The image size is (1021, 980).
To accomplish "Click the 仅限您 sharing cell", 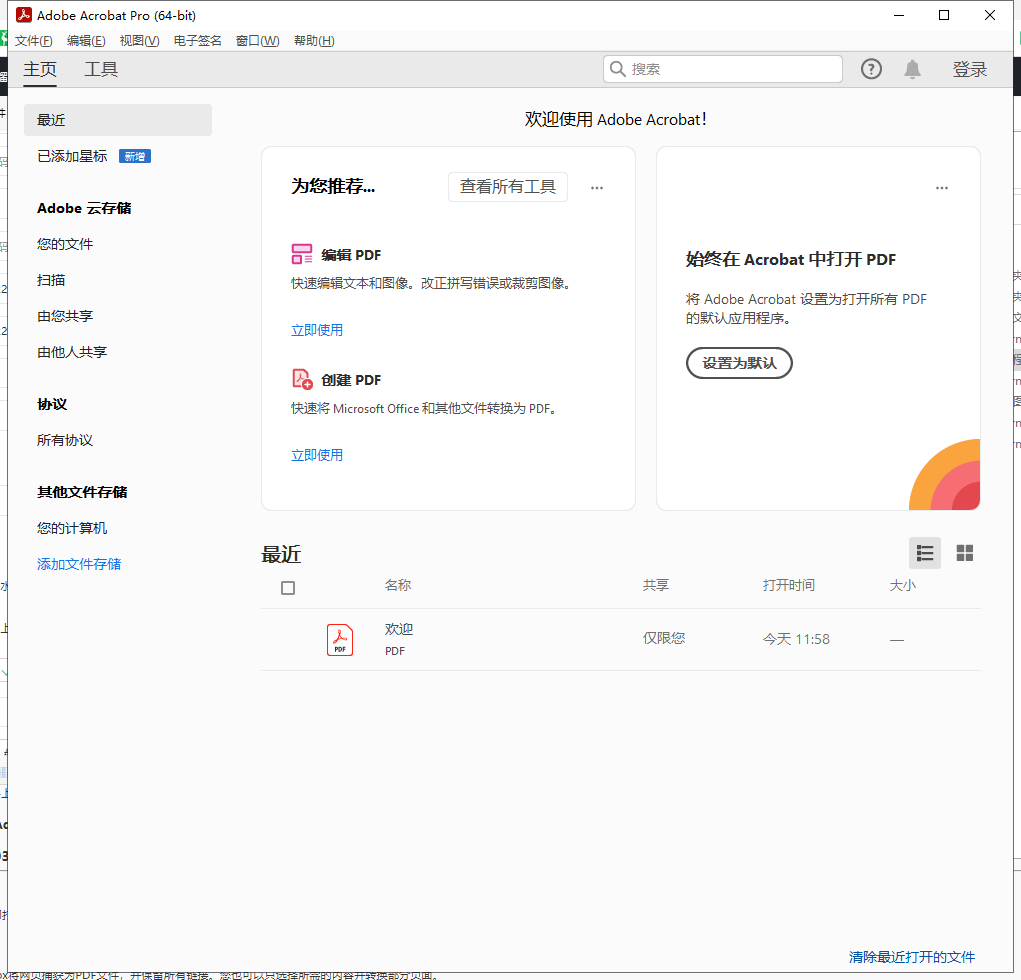I will tap(664, 638).
